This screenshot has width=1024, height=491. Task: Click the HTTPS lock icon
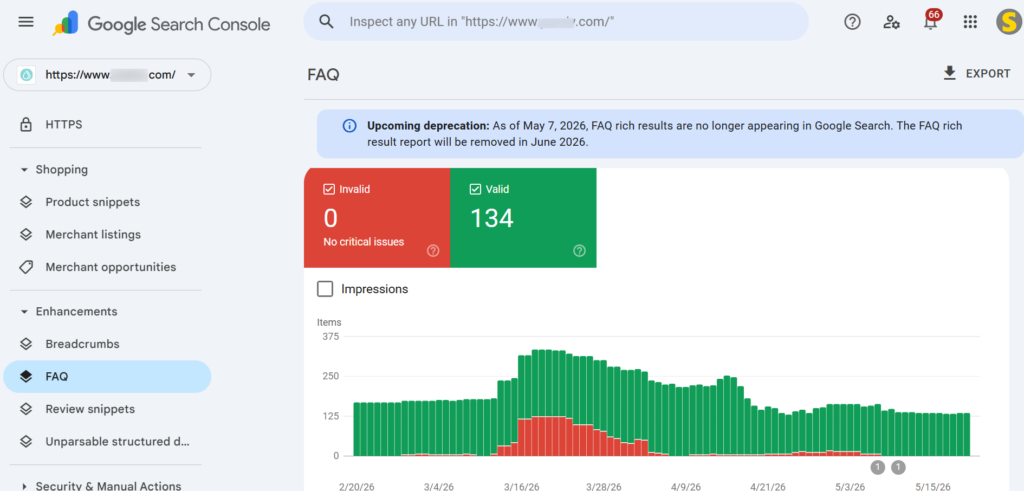point(26,124)
